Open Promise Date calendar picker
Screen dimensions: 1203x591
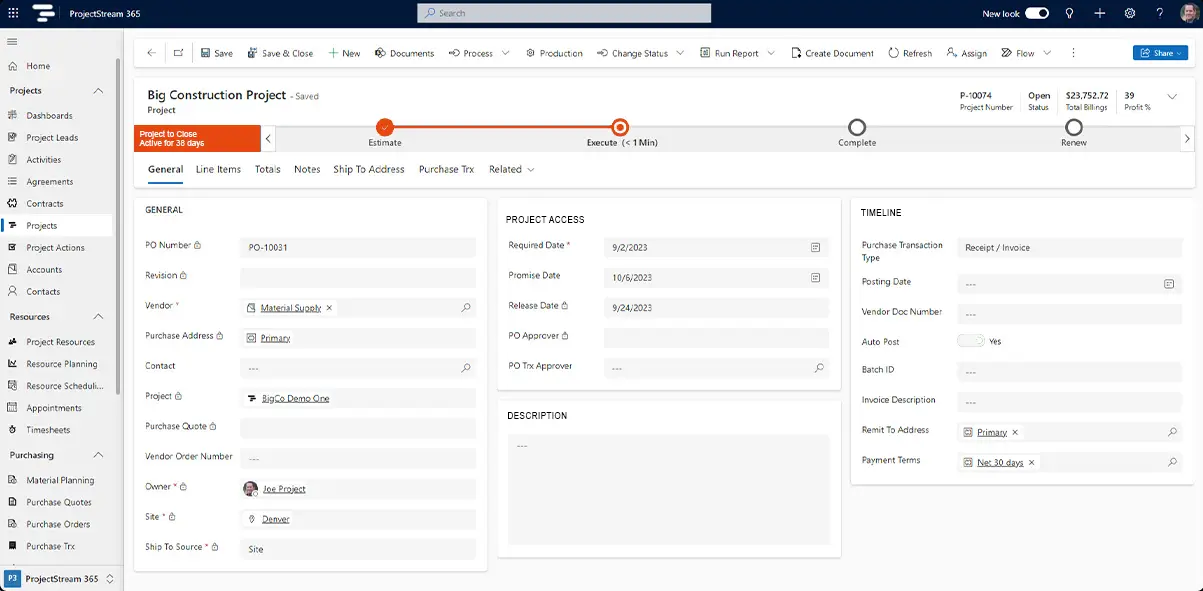coord(816,277)
